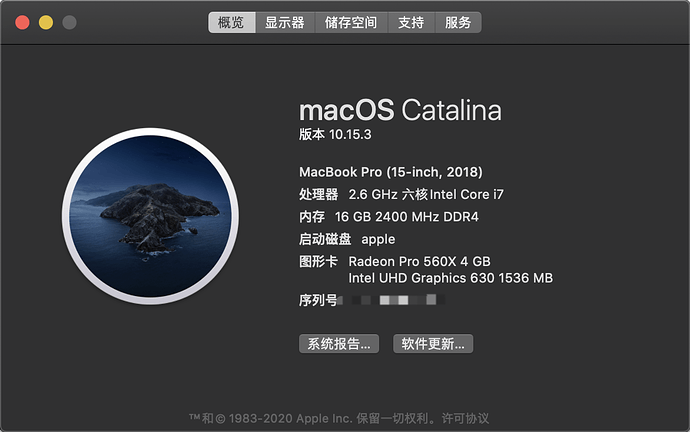The width and height of the screenshot is (690, 432).
Task: Click the Radeon Pro 560X 4 GB text
Action: pyautogui.click(x=419, y=261)
